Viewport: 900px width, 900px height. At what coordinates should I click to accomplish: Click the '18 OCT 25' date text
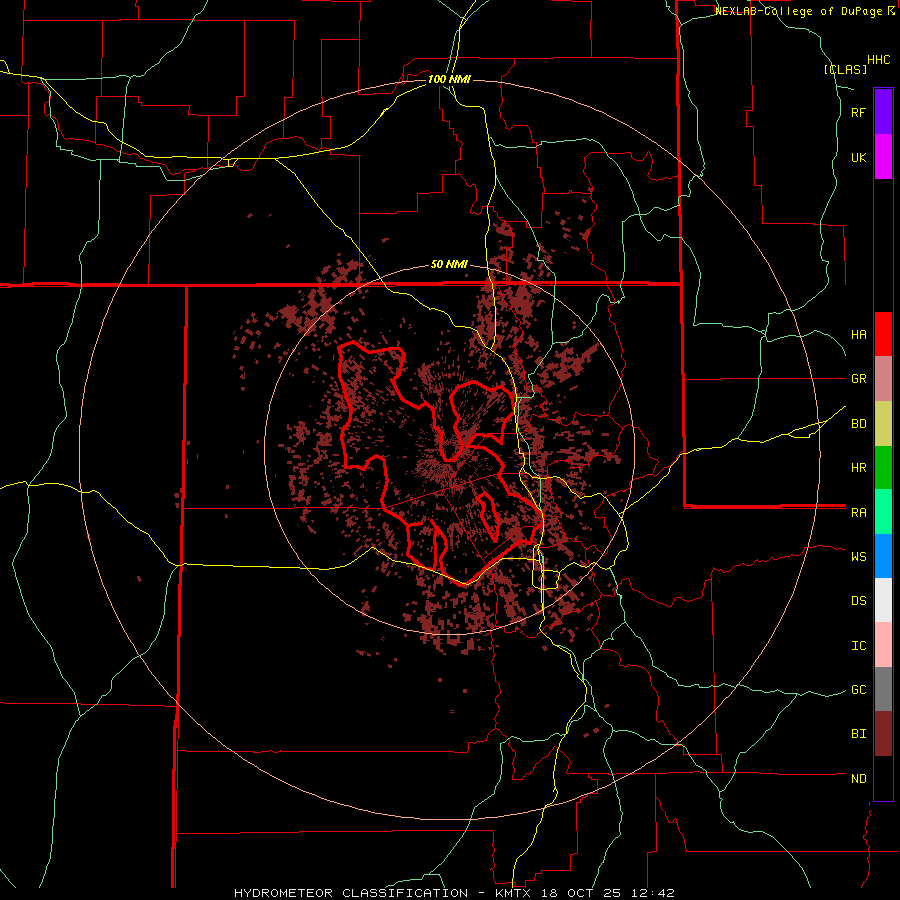(x=581, y=893)
